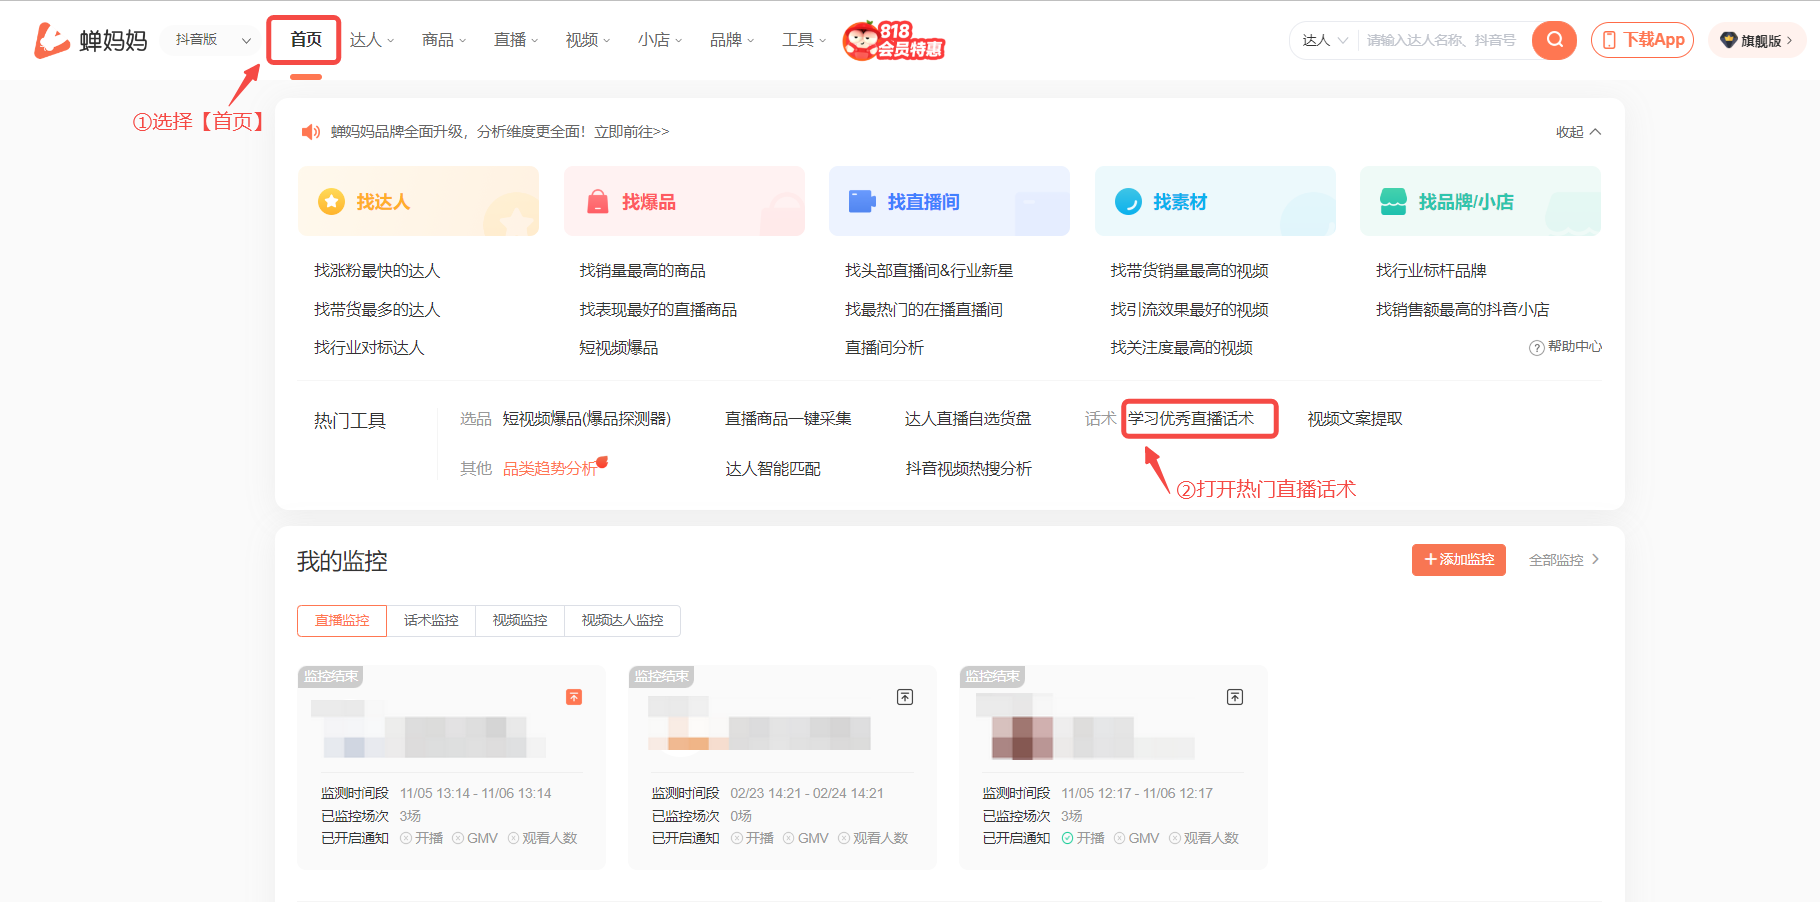
Task: Open 找销量最高的商品
Action: 642,271
